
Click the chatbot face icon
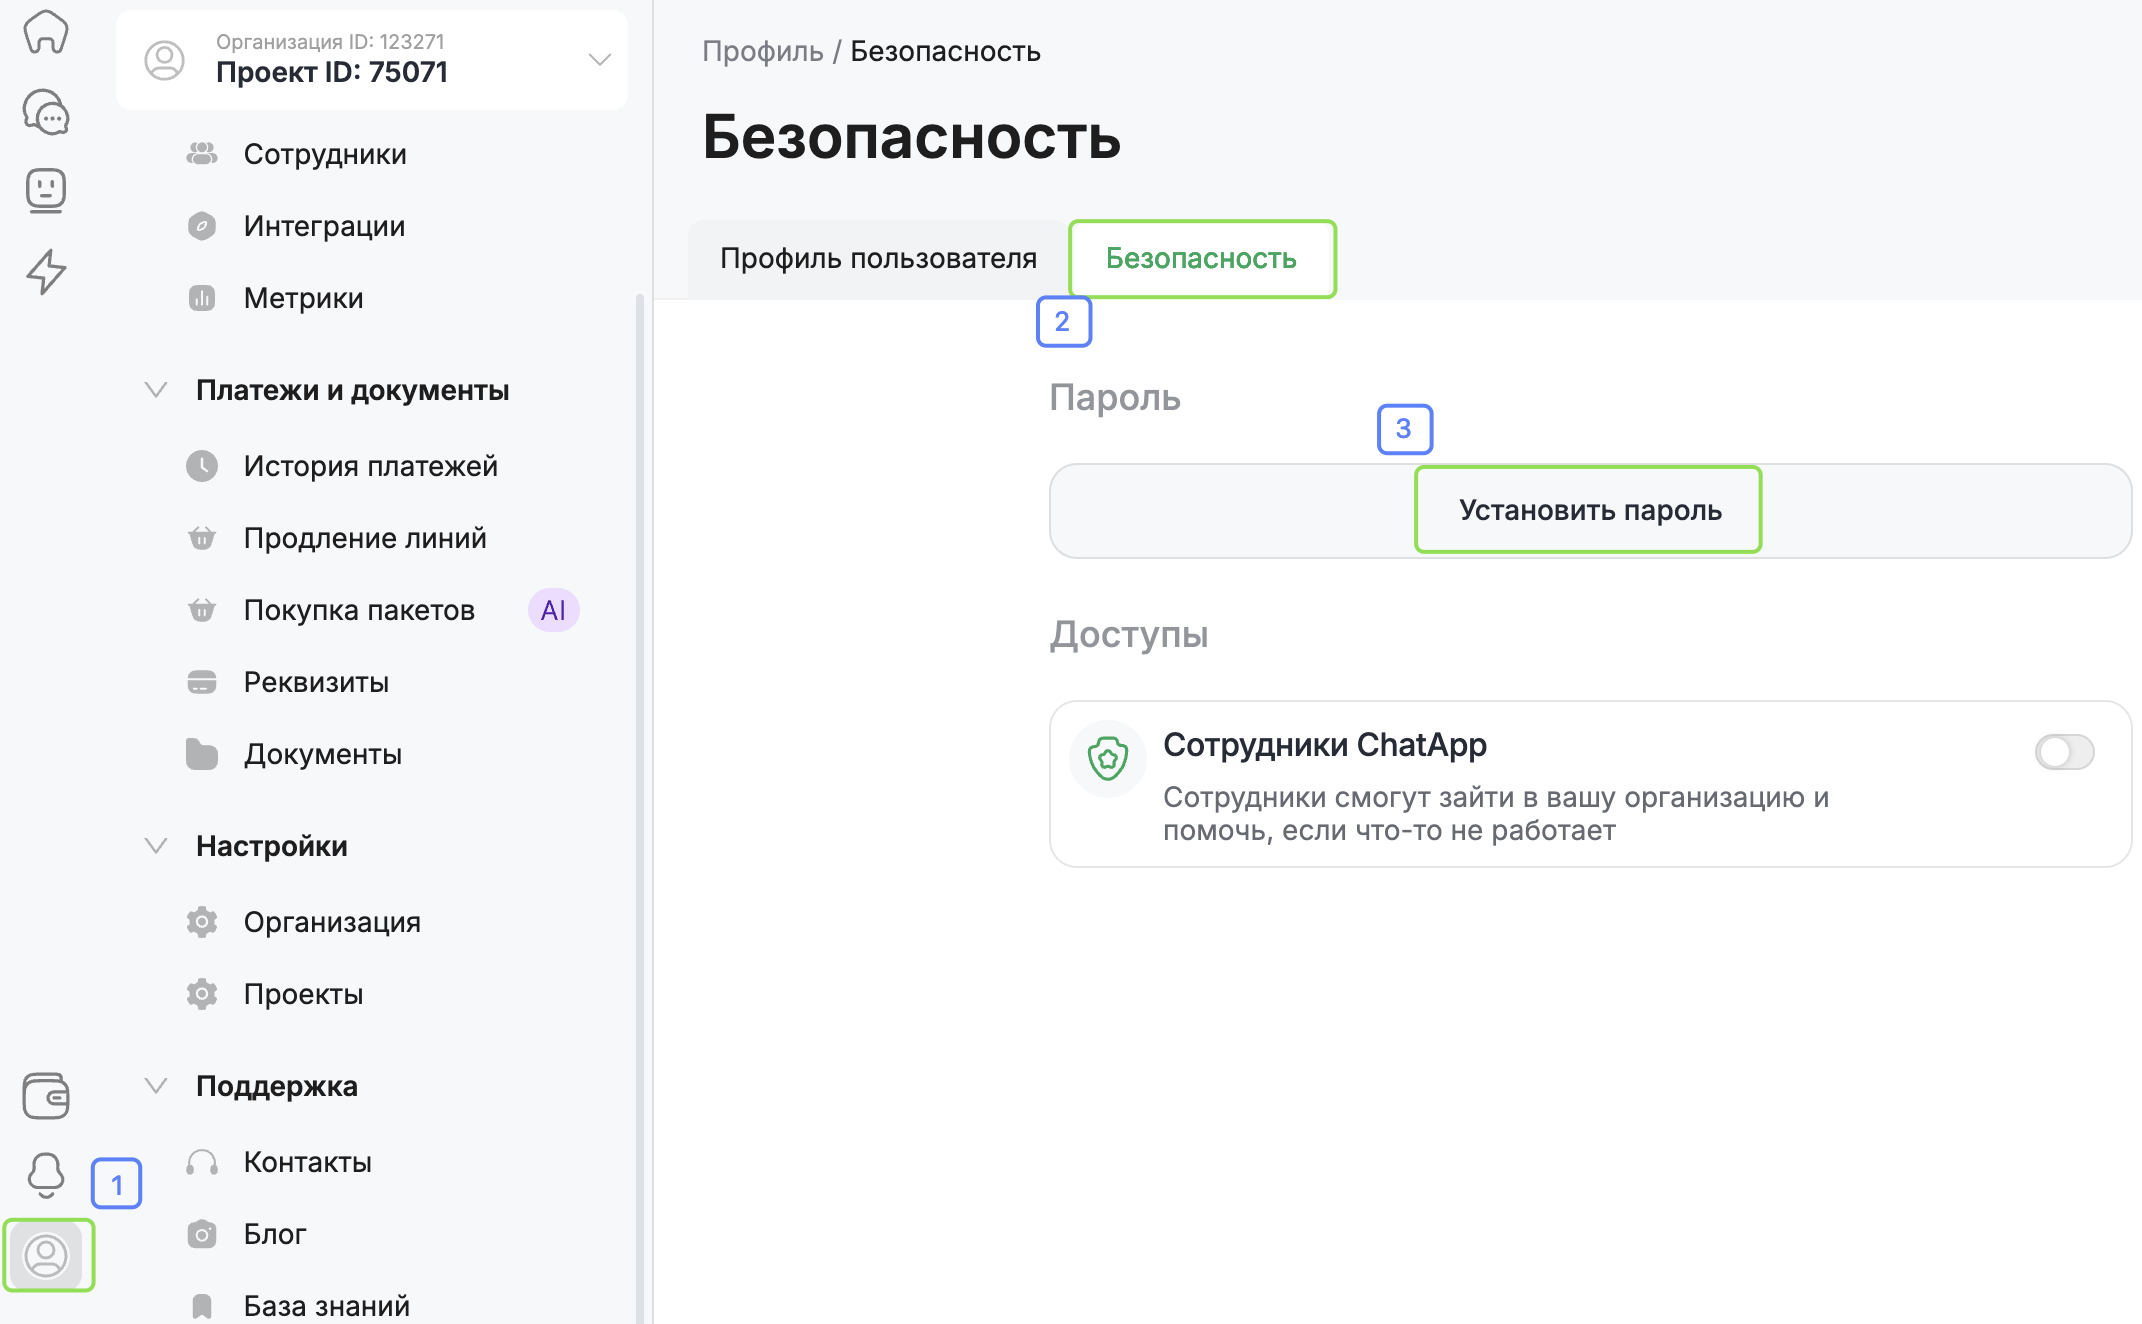pyautogui.click(x=46, y=190)
